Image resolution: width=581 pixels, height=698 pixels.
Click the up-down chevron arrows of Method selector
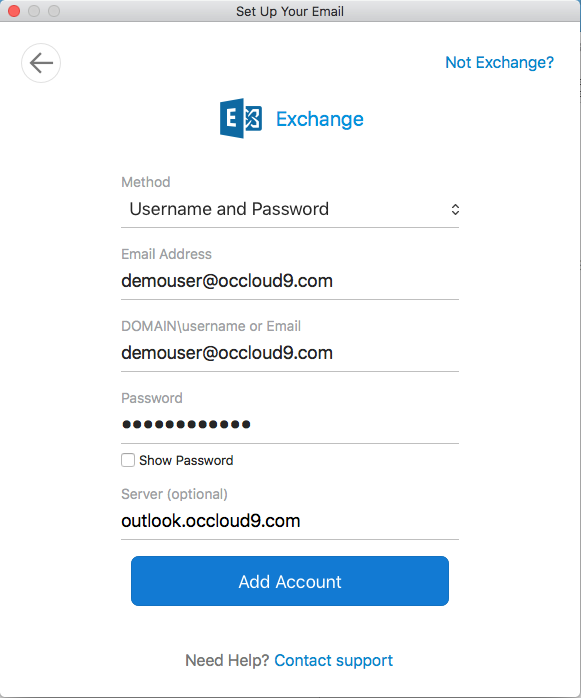click(x=455, y=209)
